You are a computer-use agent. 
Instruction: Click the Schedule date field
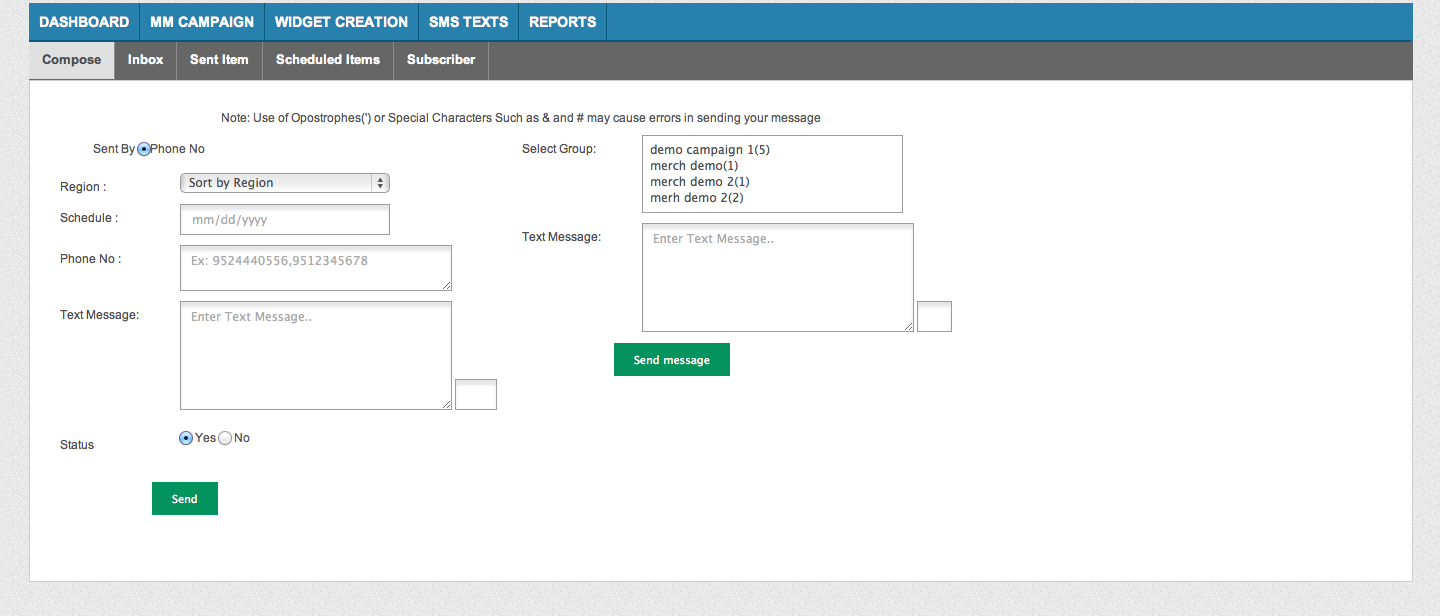coord(285,220)
